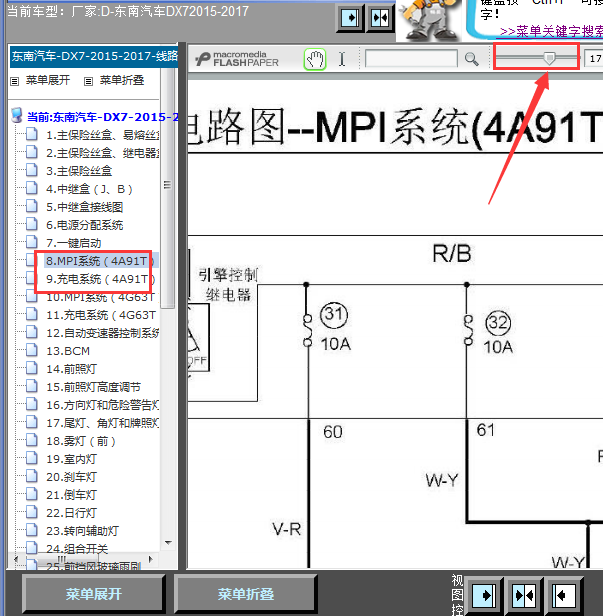Click 菜单展开 link in tree header
603x616 pixels.
48,80
